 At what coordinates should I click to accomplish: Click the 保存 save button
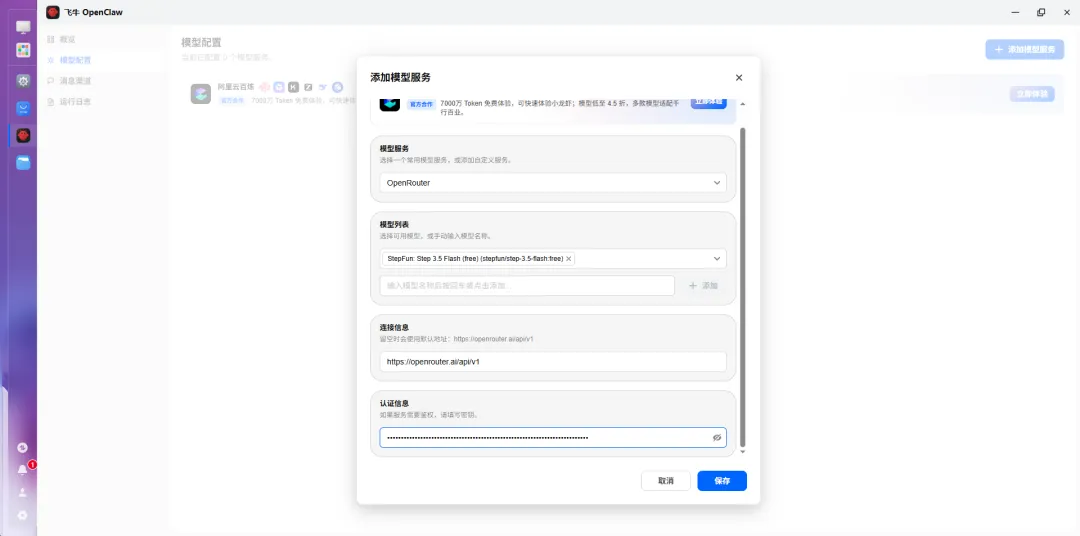point(722,481)
